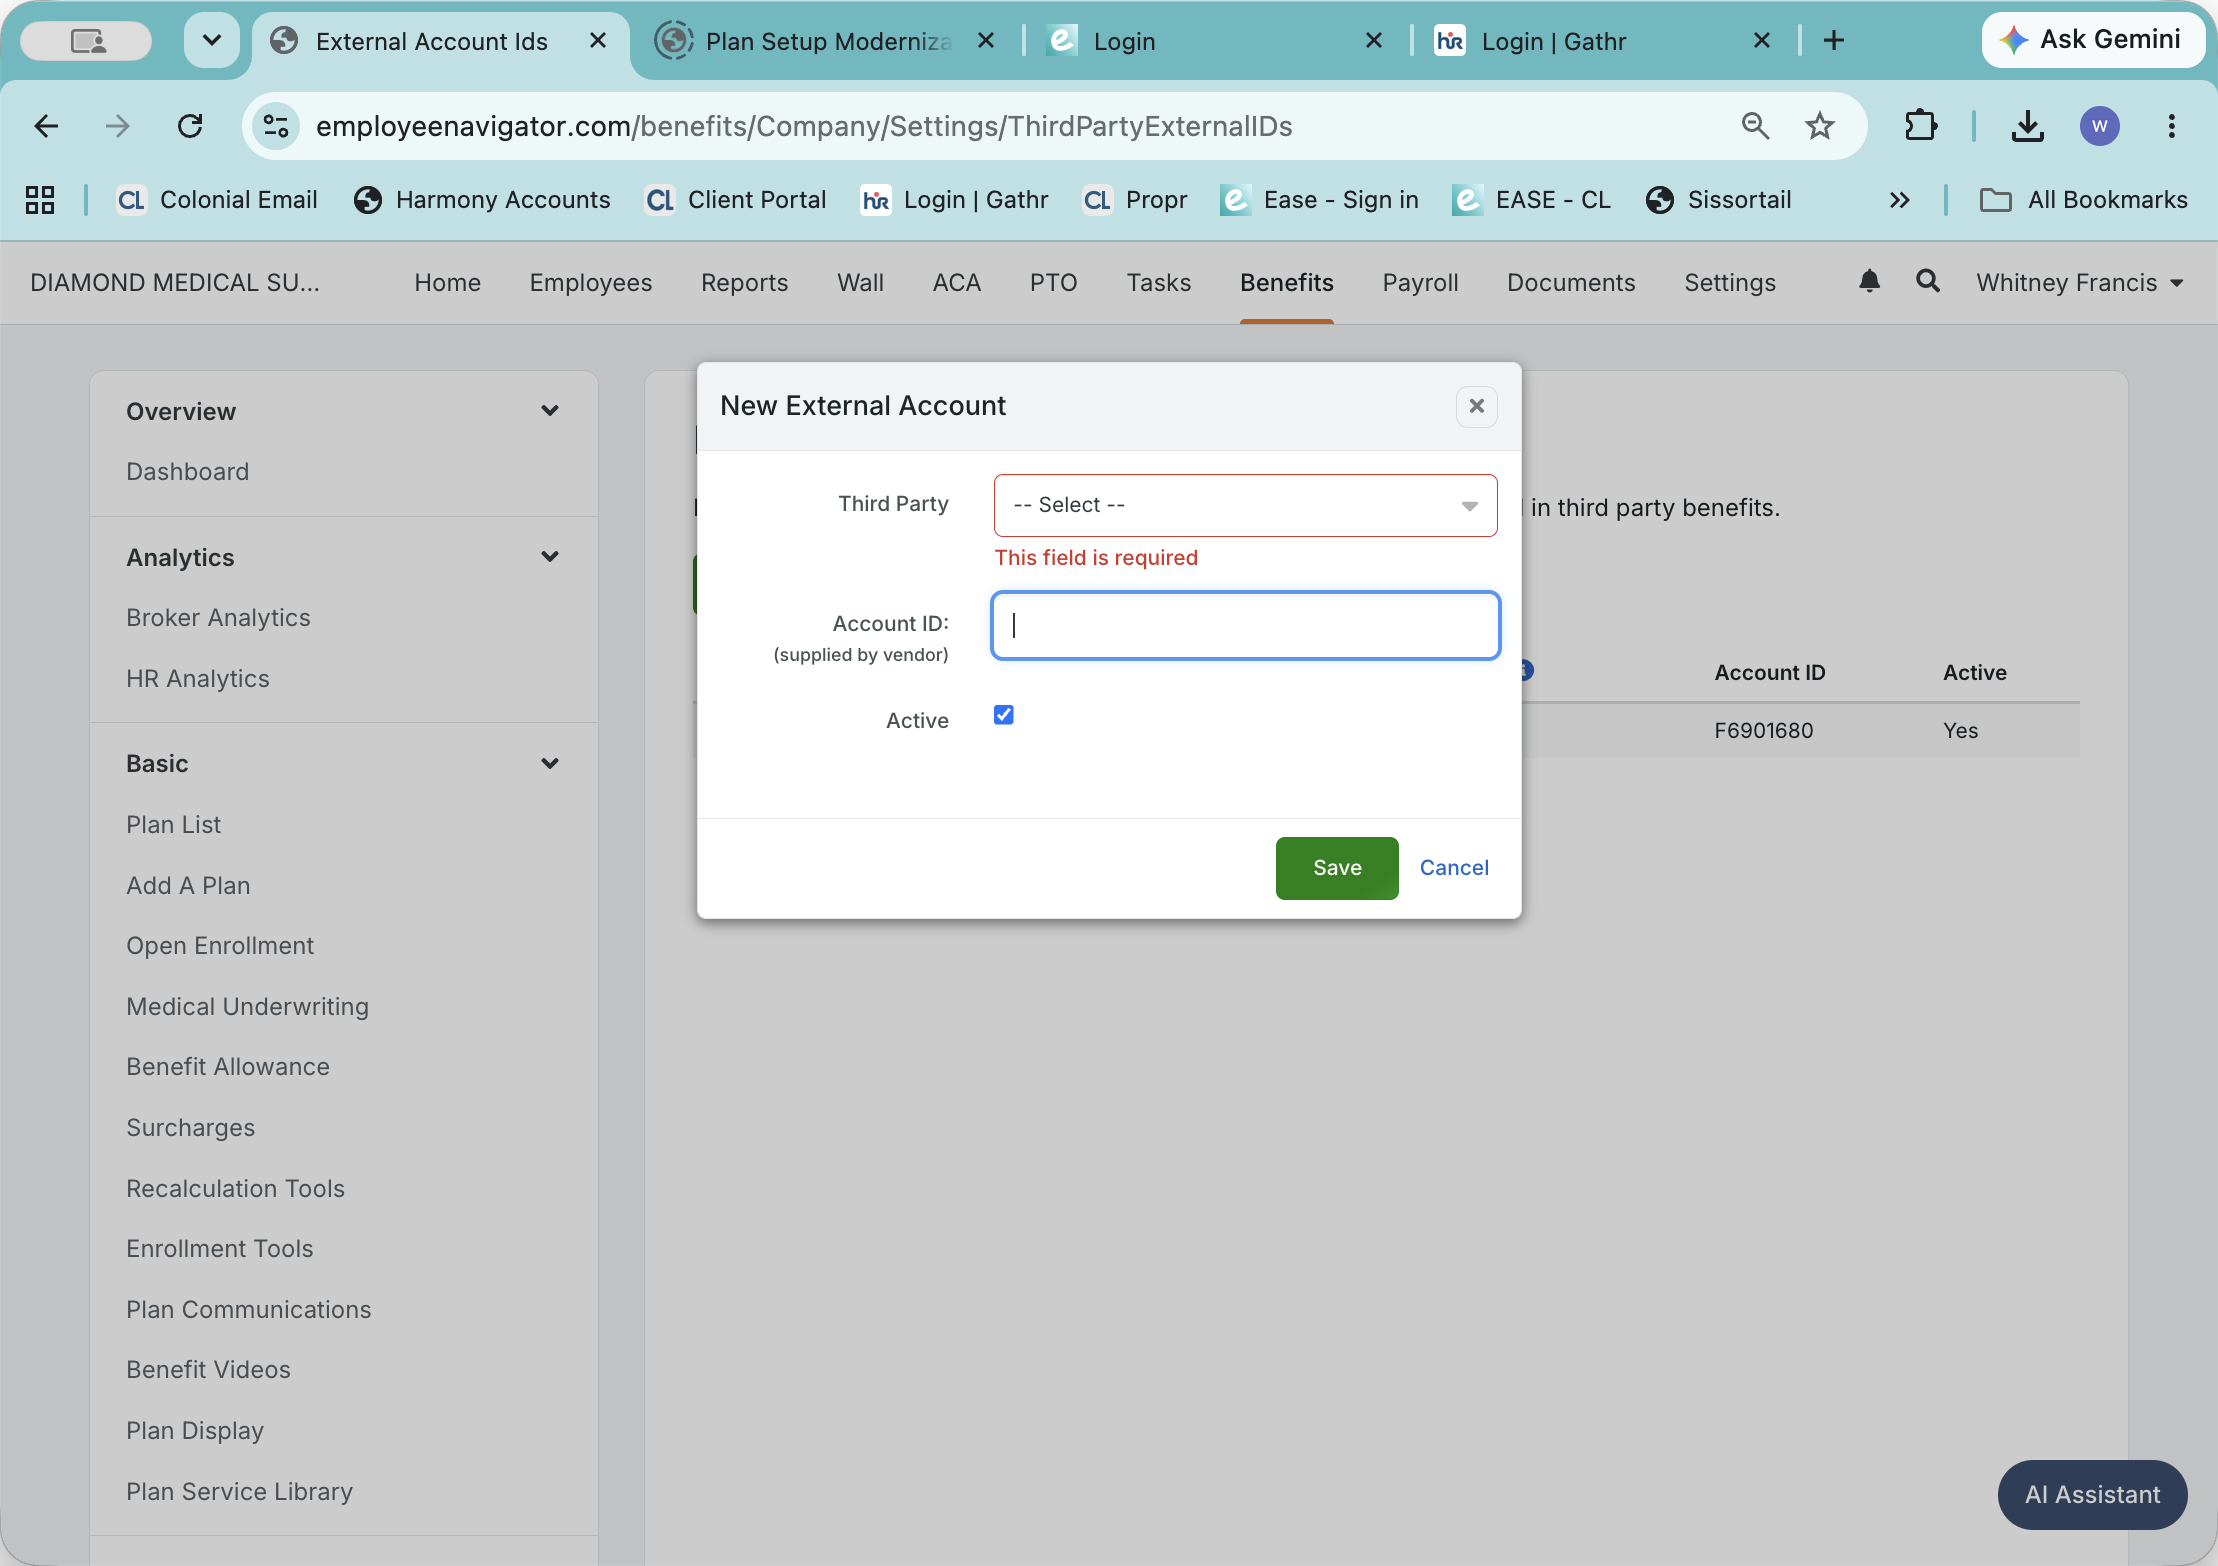
Task: Close the Plan Setup Moderniza tab
Action: pyautogui.click(x=986, y=40)
